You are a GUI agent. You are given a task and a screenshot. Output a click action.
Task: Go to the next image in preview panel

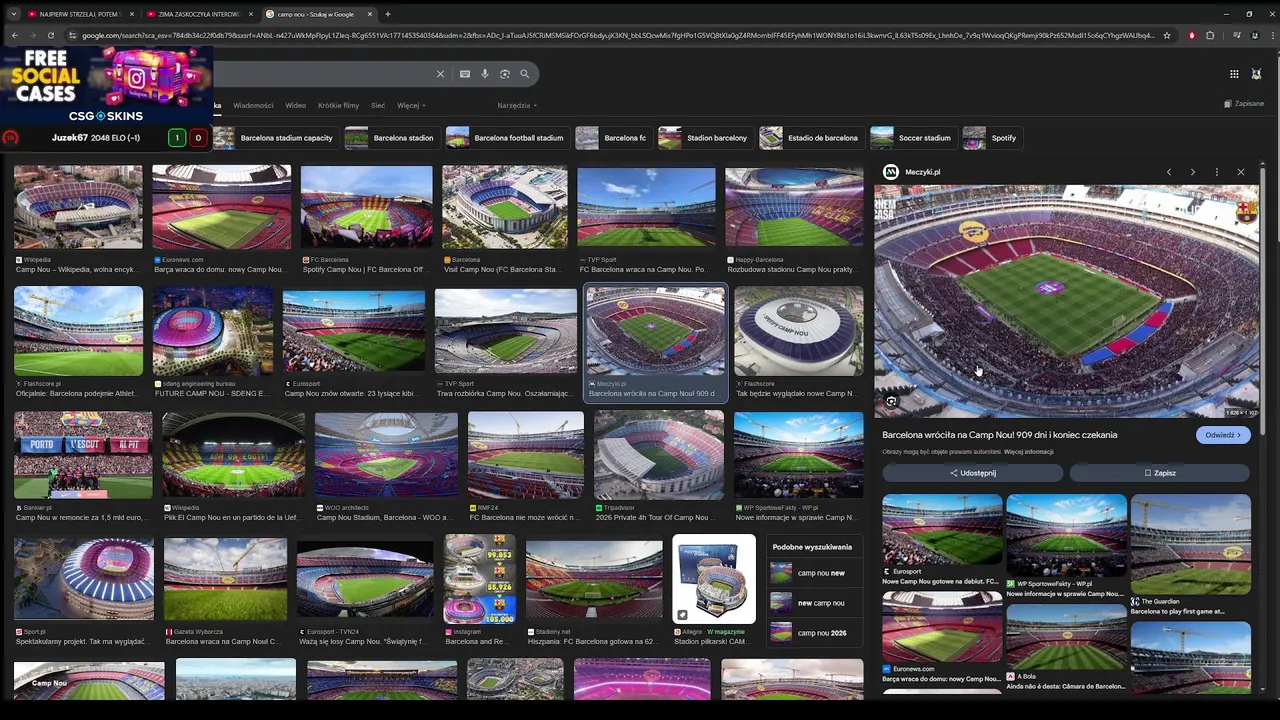pyautogui.click(x=1192, y=172)
